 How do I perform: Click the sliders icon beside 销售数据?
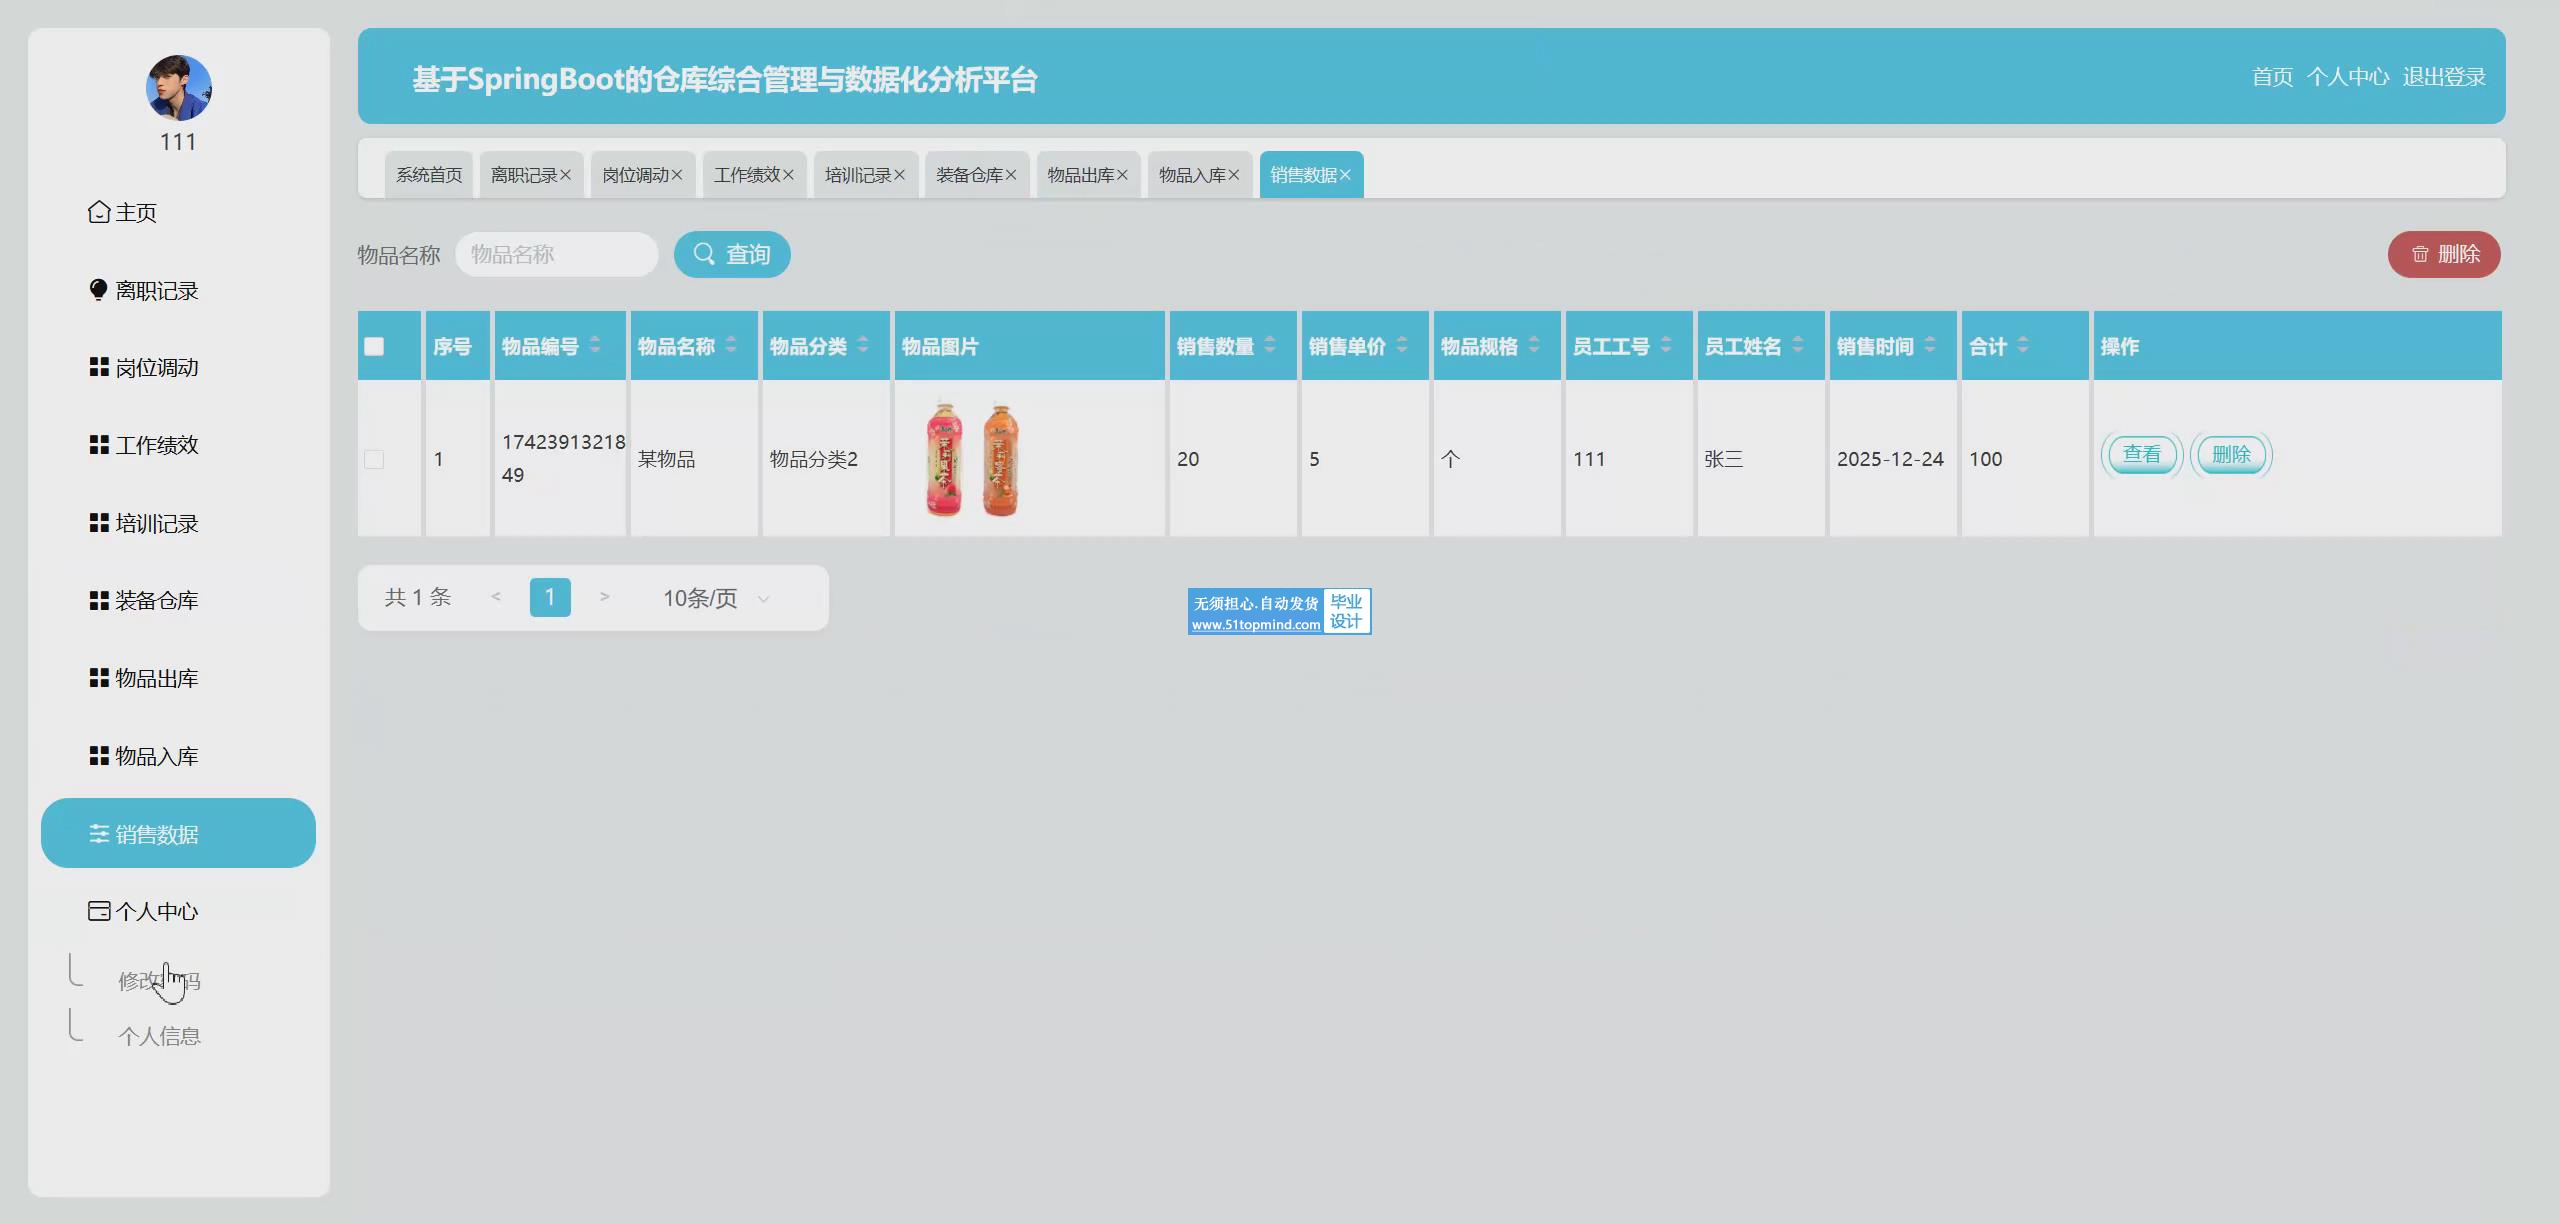pyautogui.click(x=99, y=834)
